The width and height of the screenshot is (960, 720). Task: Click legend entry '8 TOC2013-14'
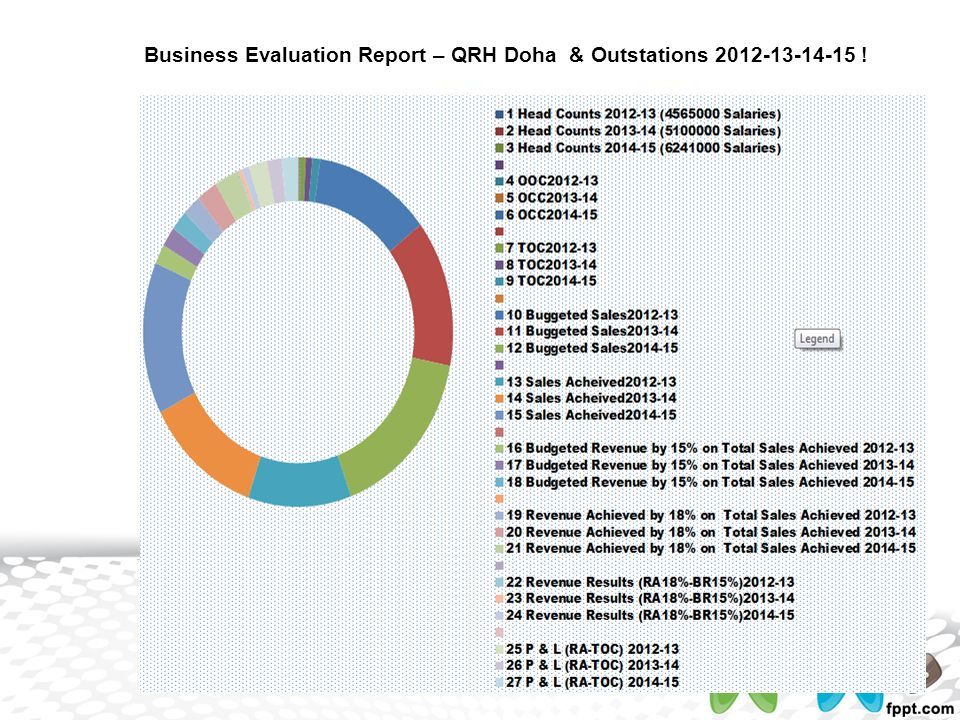[x=546, y=265]
